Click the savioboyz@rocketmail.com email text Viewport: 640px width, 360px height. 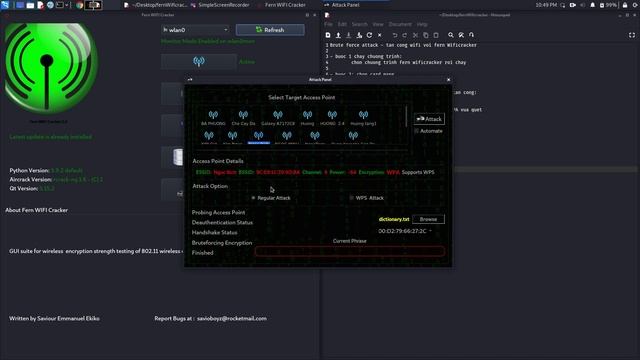click(x=232, y=318)
